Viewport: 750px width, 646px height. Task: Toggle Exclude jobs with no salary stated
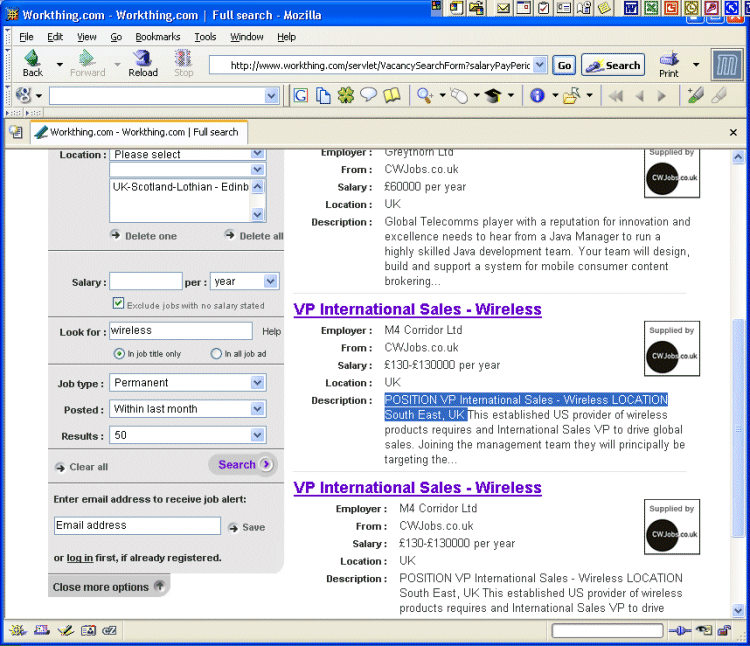click(118, 303)
